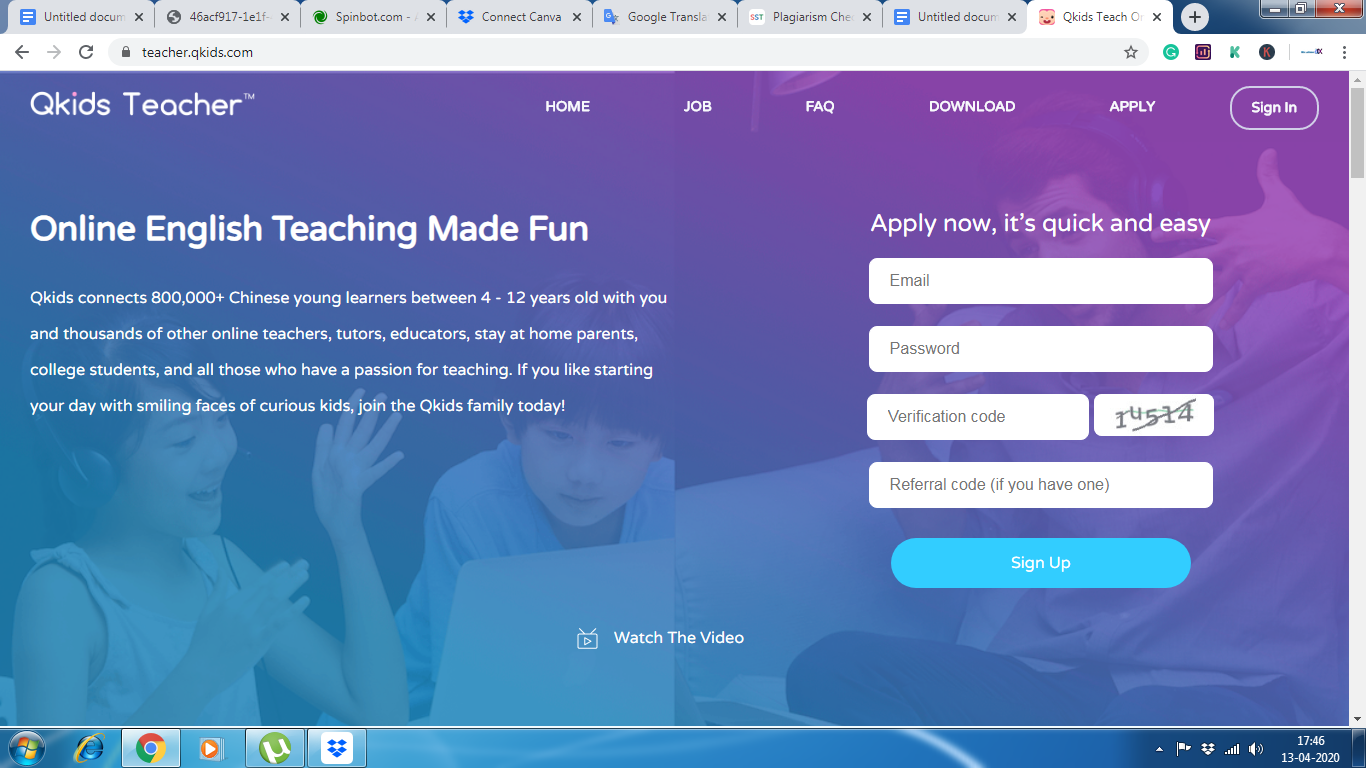Screen dimensions: 1366x768
Task: Click the browser back arrow
Action: (22, 52)
